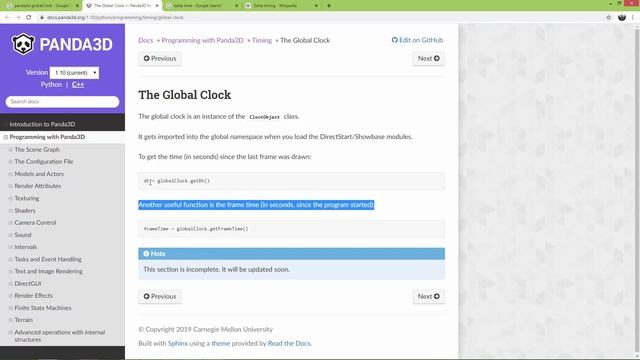Open the Read the Docs link
The width and height of the screenshot is (640, 360).
pyautogui.click(x=289, y=343)
